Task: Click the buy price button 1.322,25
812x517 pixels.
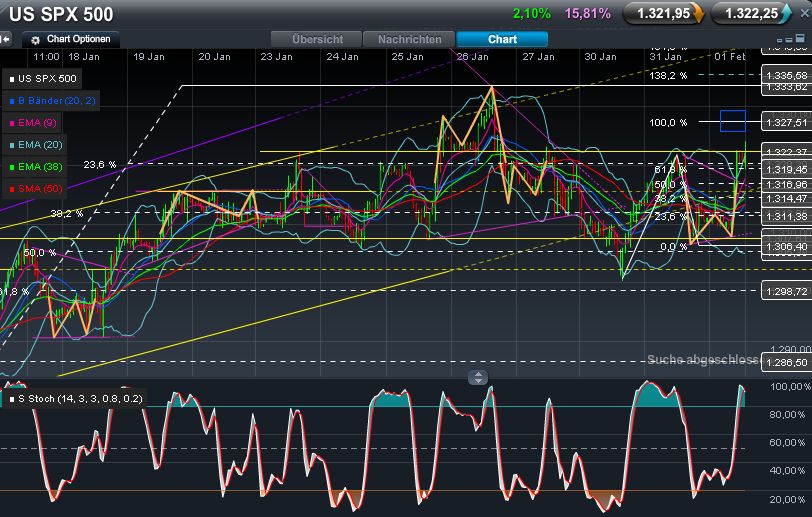Action: pos(751,13)
